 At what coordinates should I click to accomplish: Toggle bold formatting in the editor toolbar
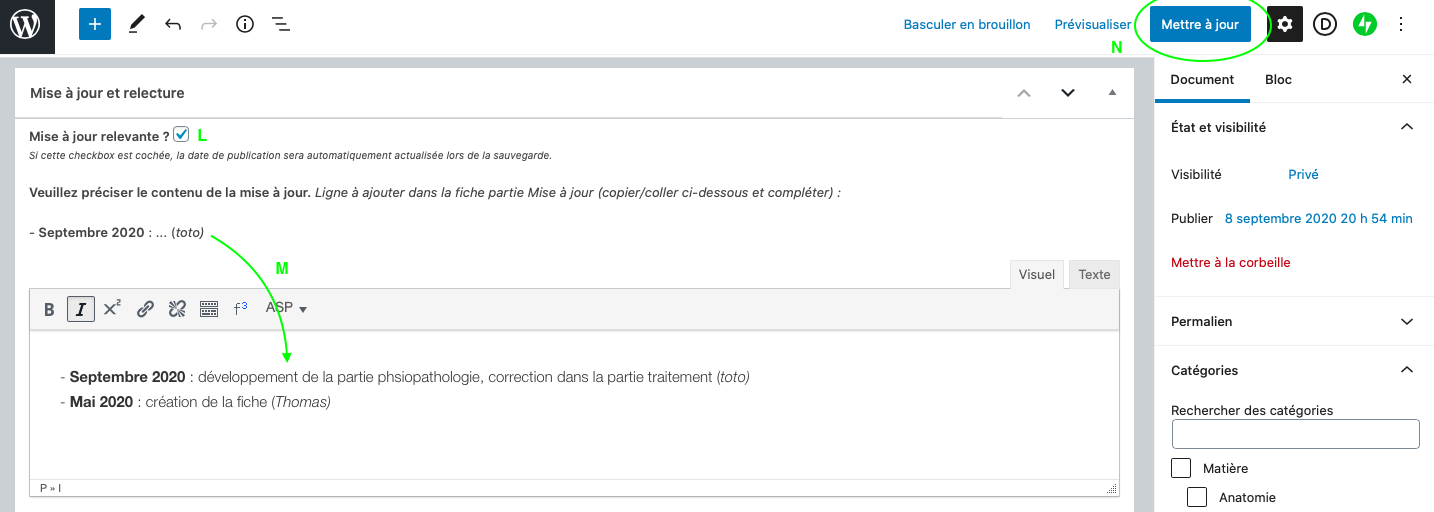(49, 309)
